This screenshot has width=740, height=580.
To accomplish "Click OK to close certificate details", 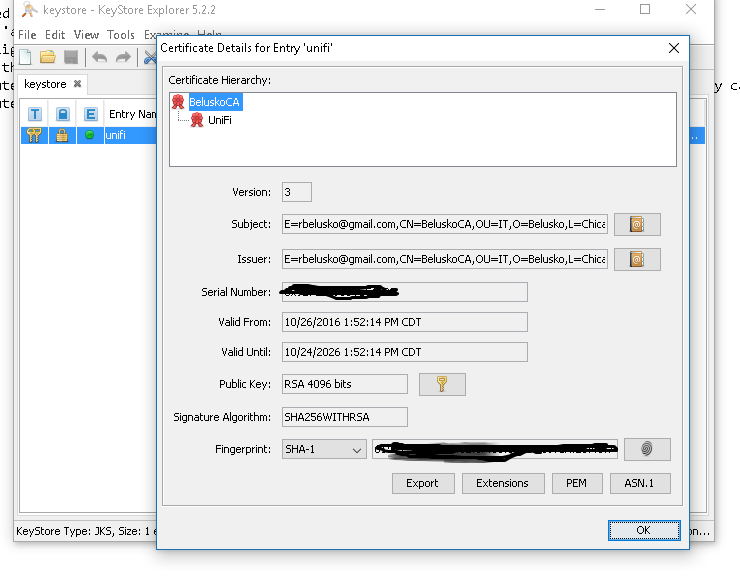I will tap(643, 529).
